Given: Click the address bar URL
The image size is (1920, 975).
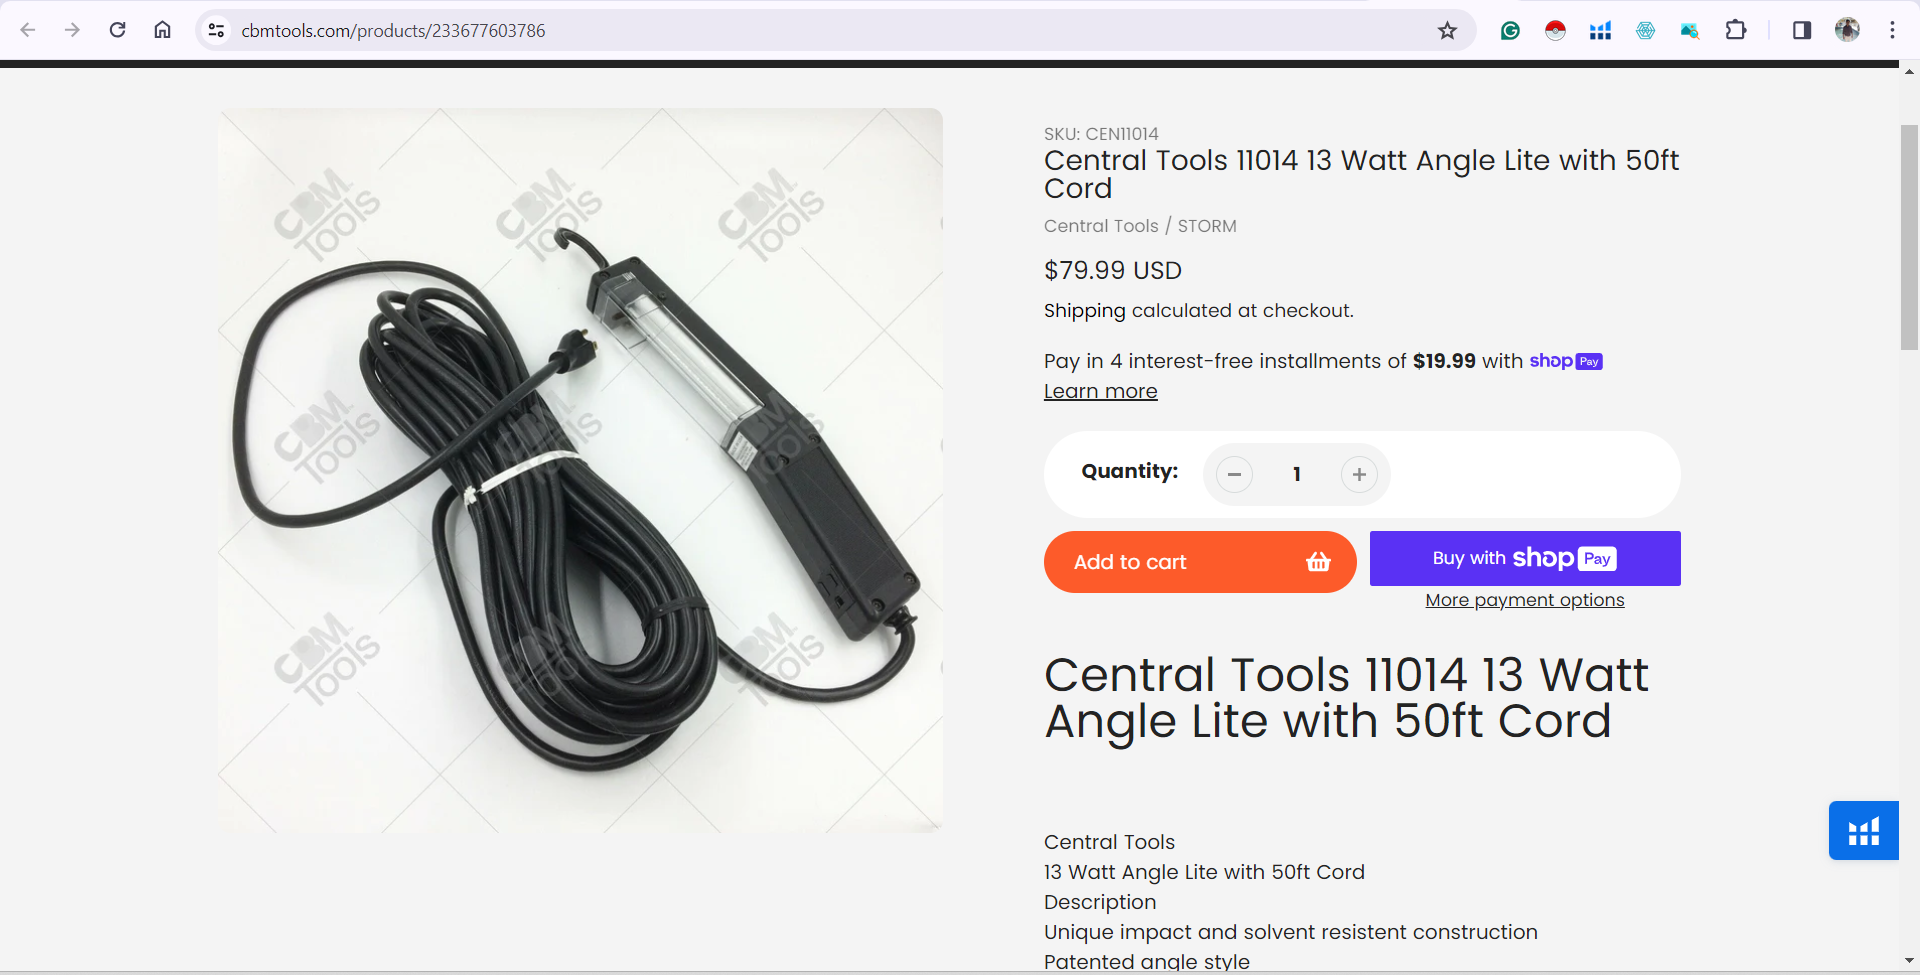Looking at the screenshot, I should pos(393,30).
